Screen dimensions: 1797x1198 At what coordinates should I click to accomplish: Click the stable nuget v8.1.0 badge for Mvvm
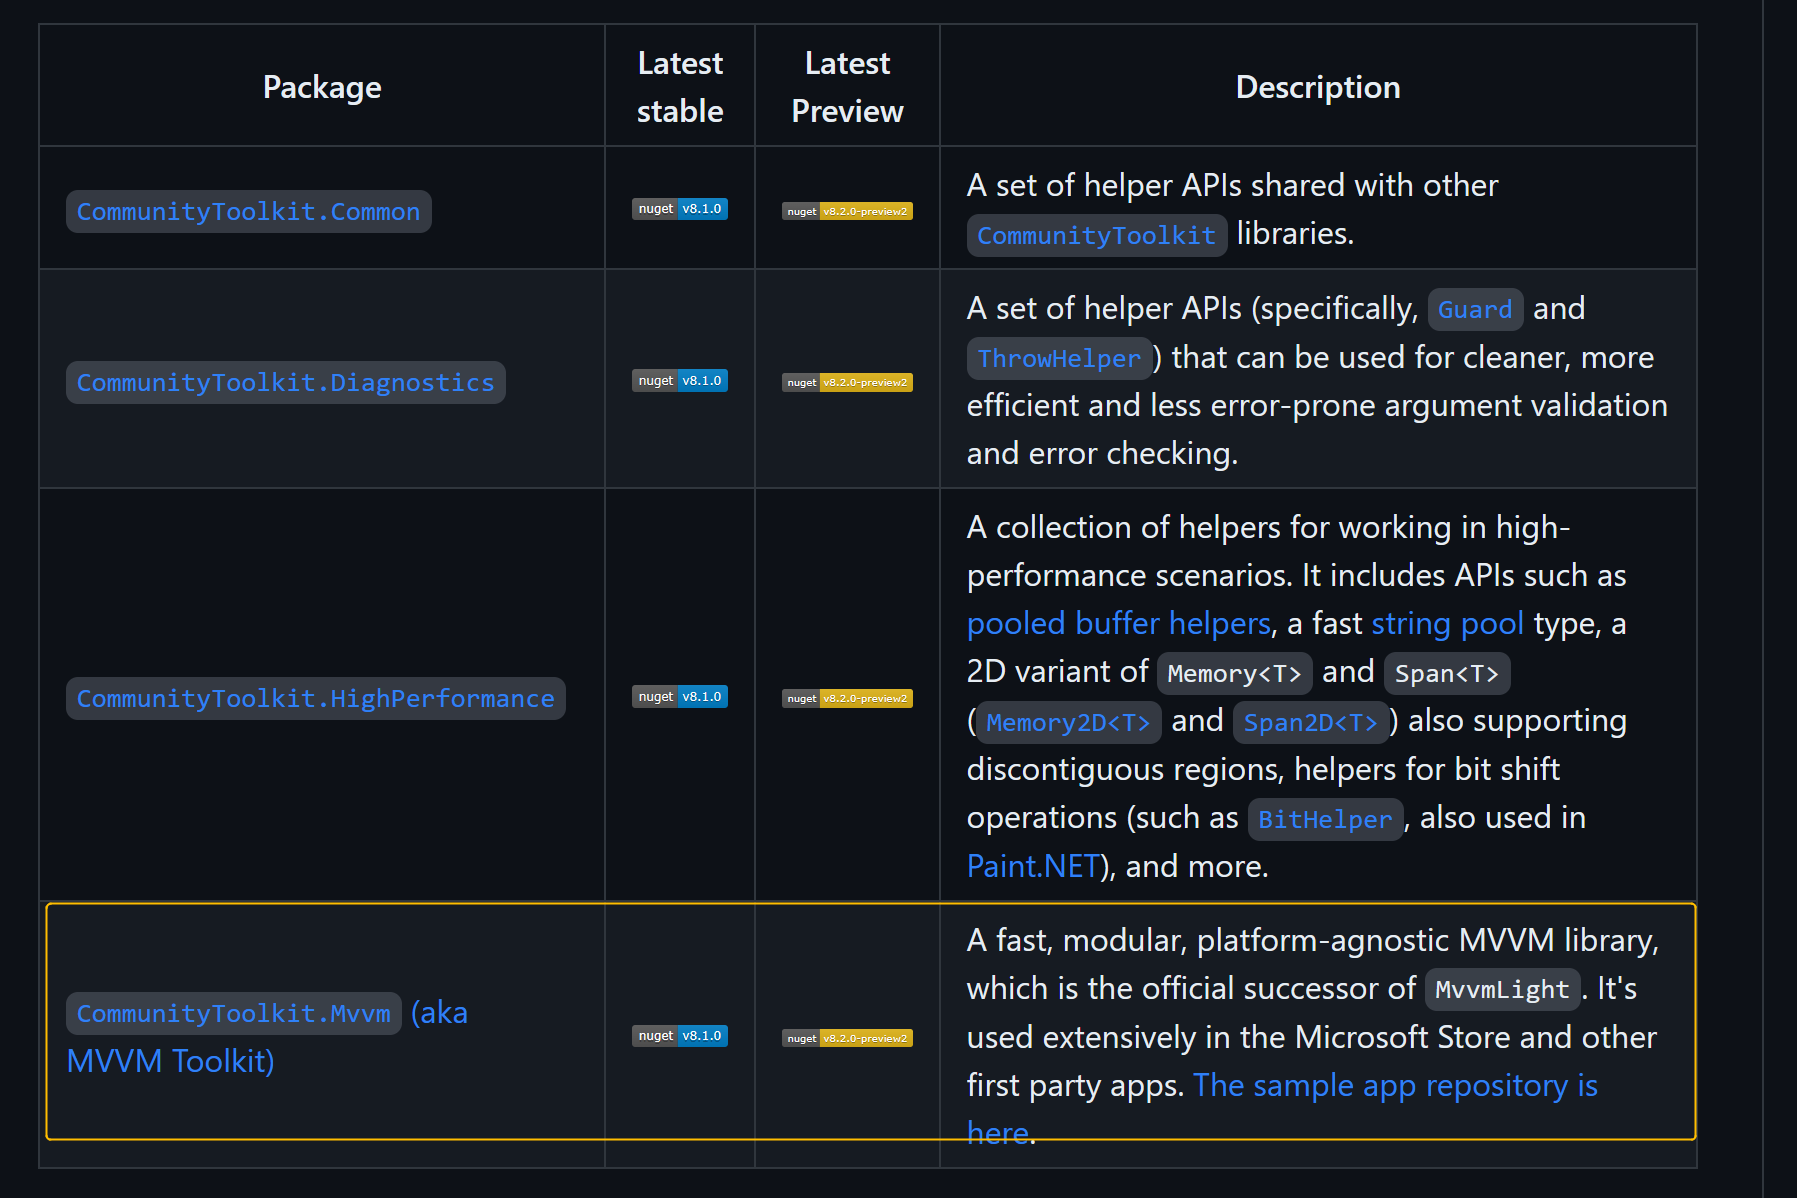coord(680,1036)
